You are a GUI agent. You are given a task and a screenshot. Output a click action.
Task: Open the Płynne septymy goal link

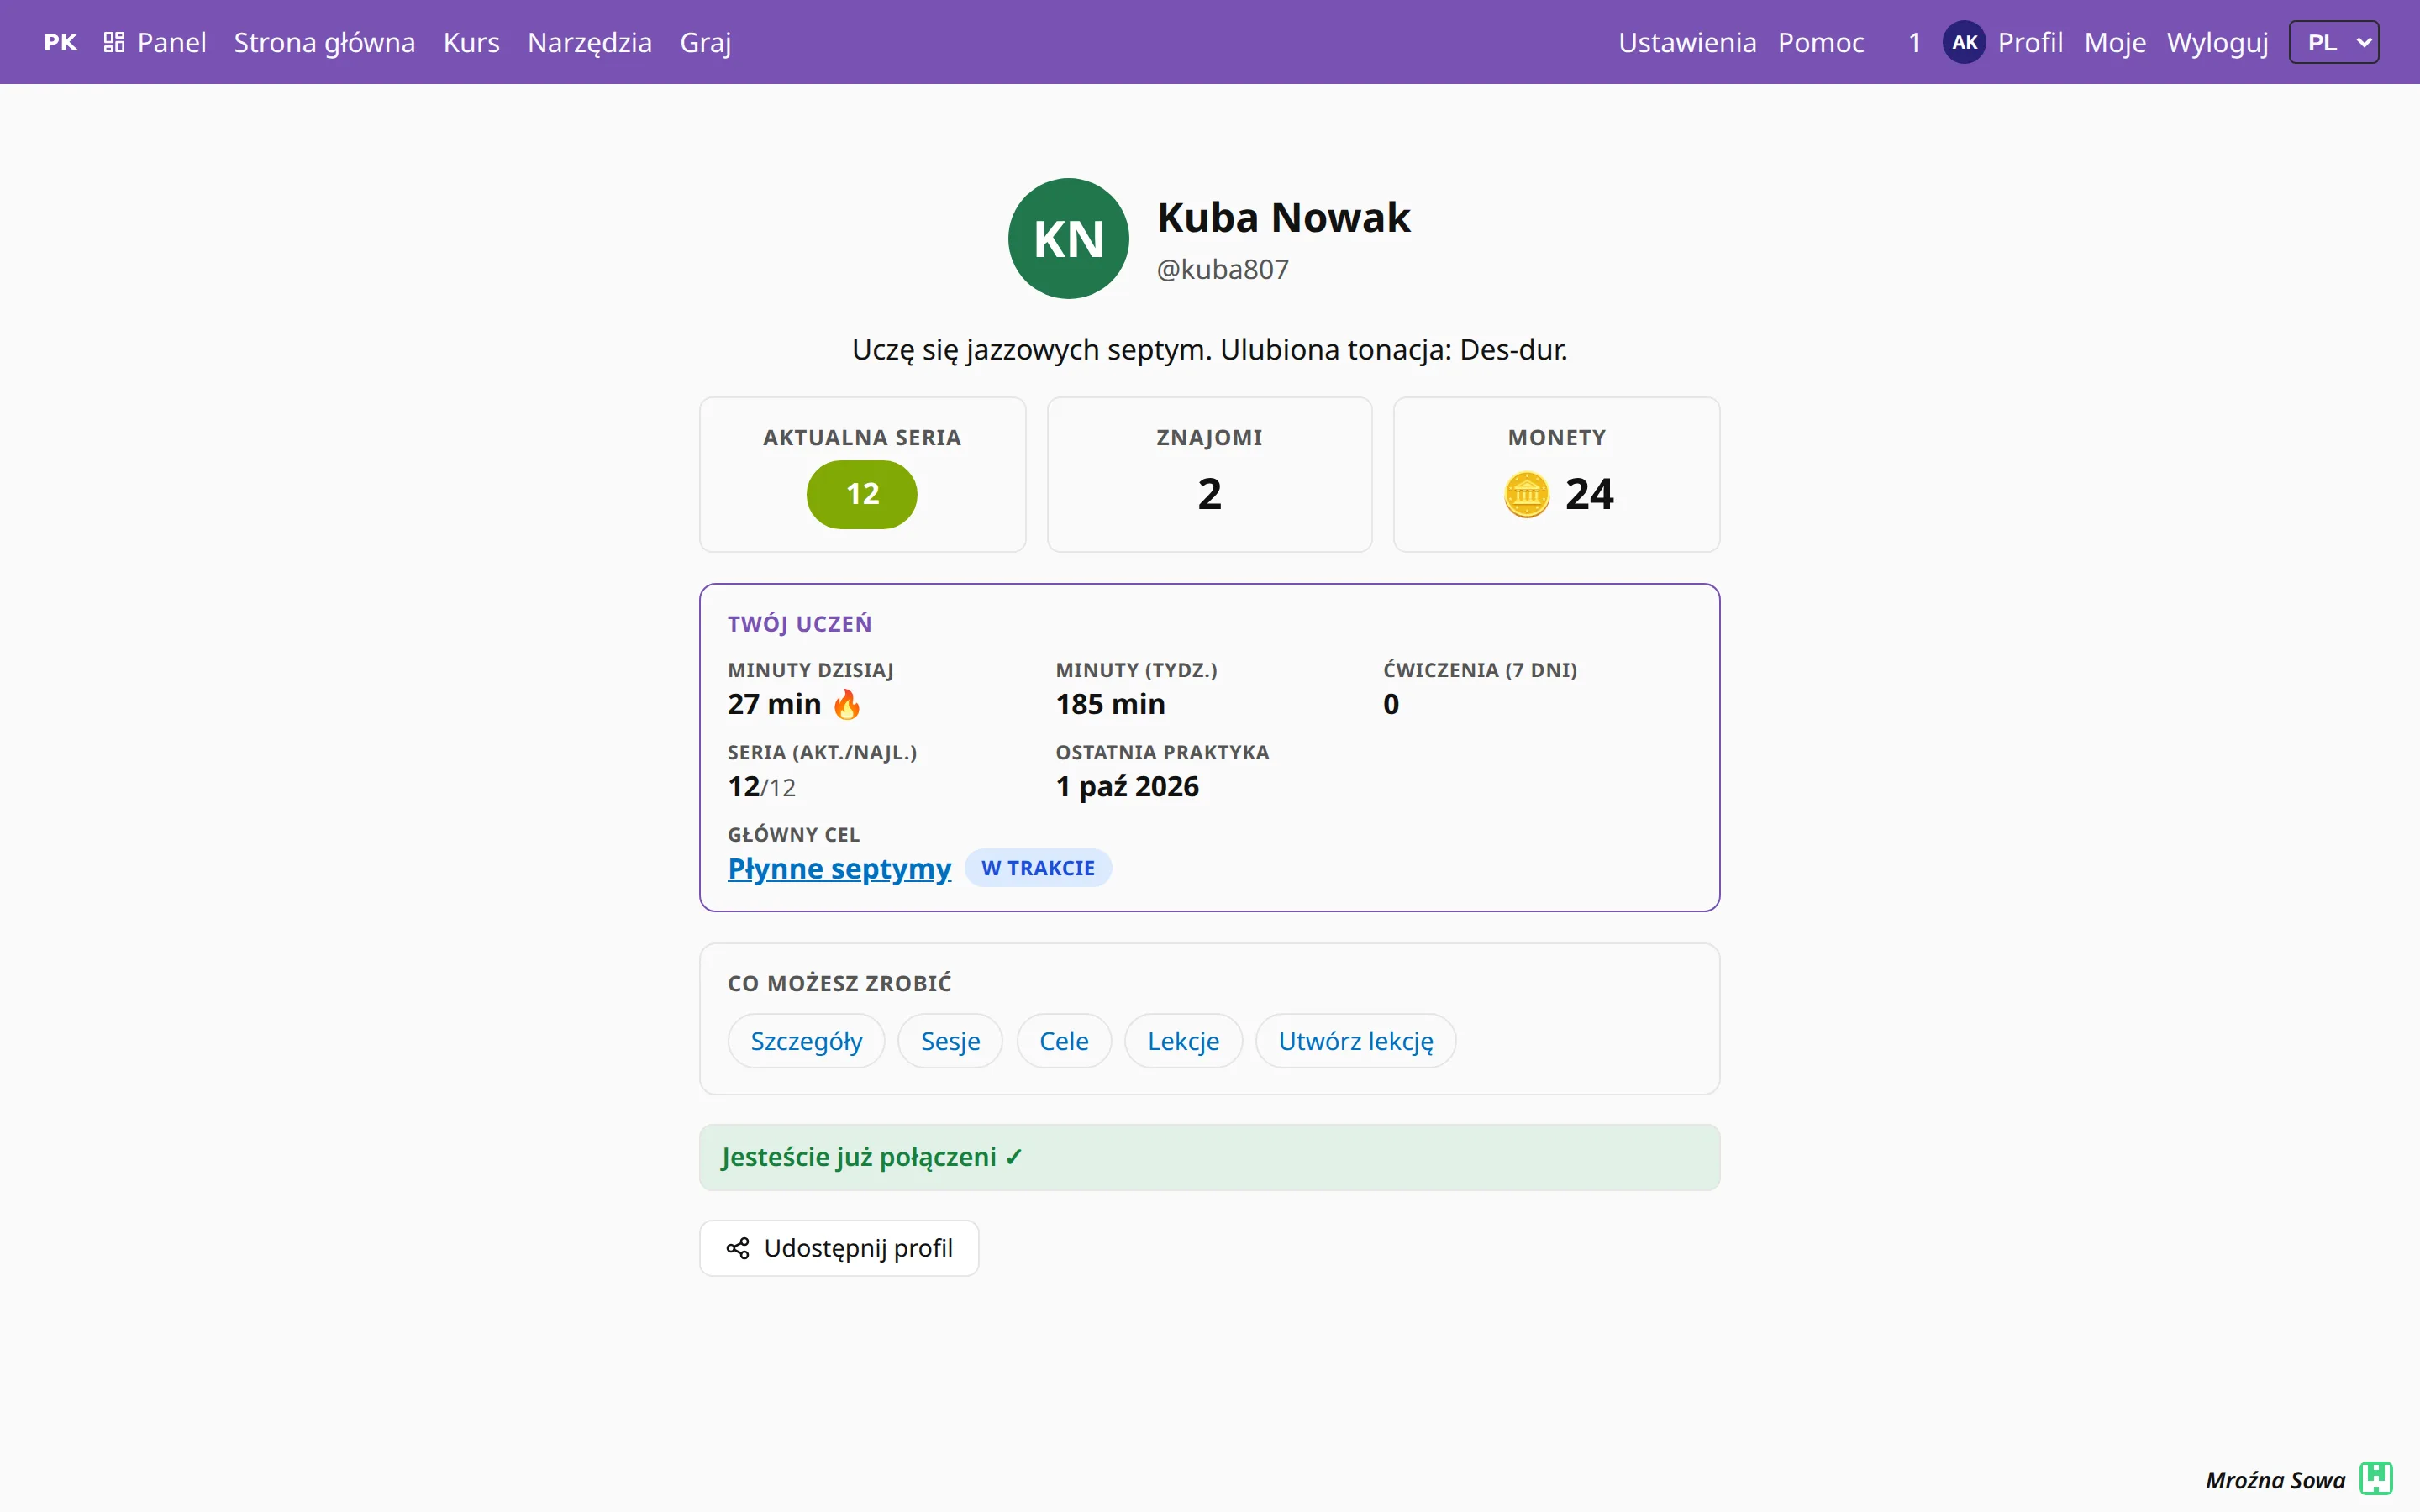[839, 868]
